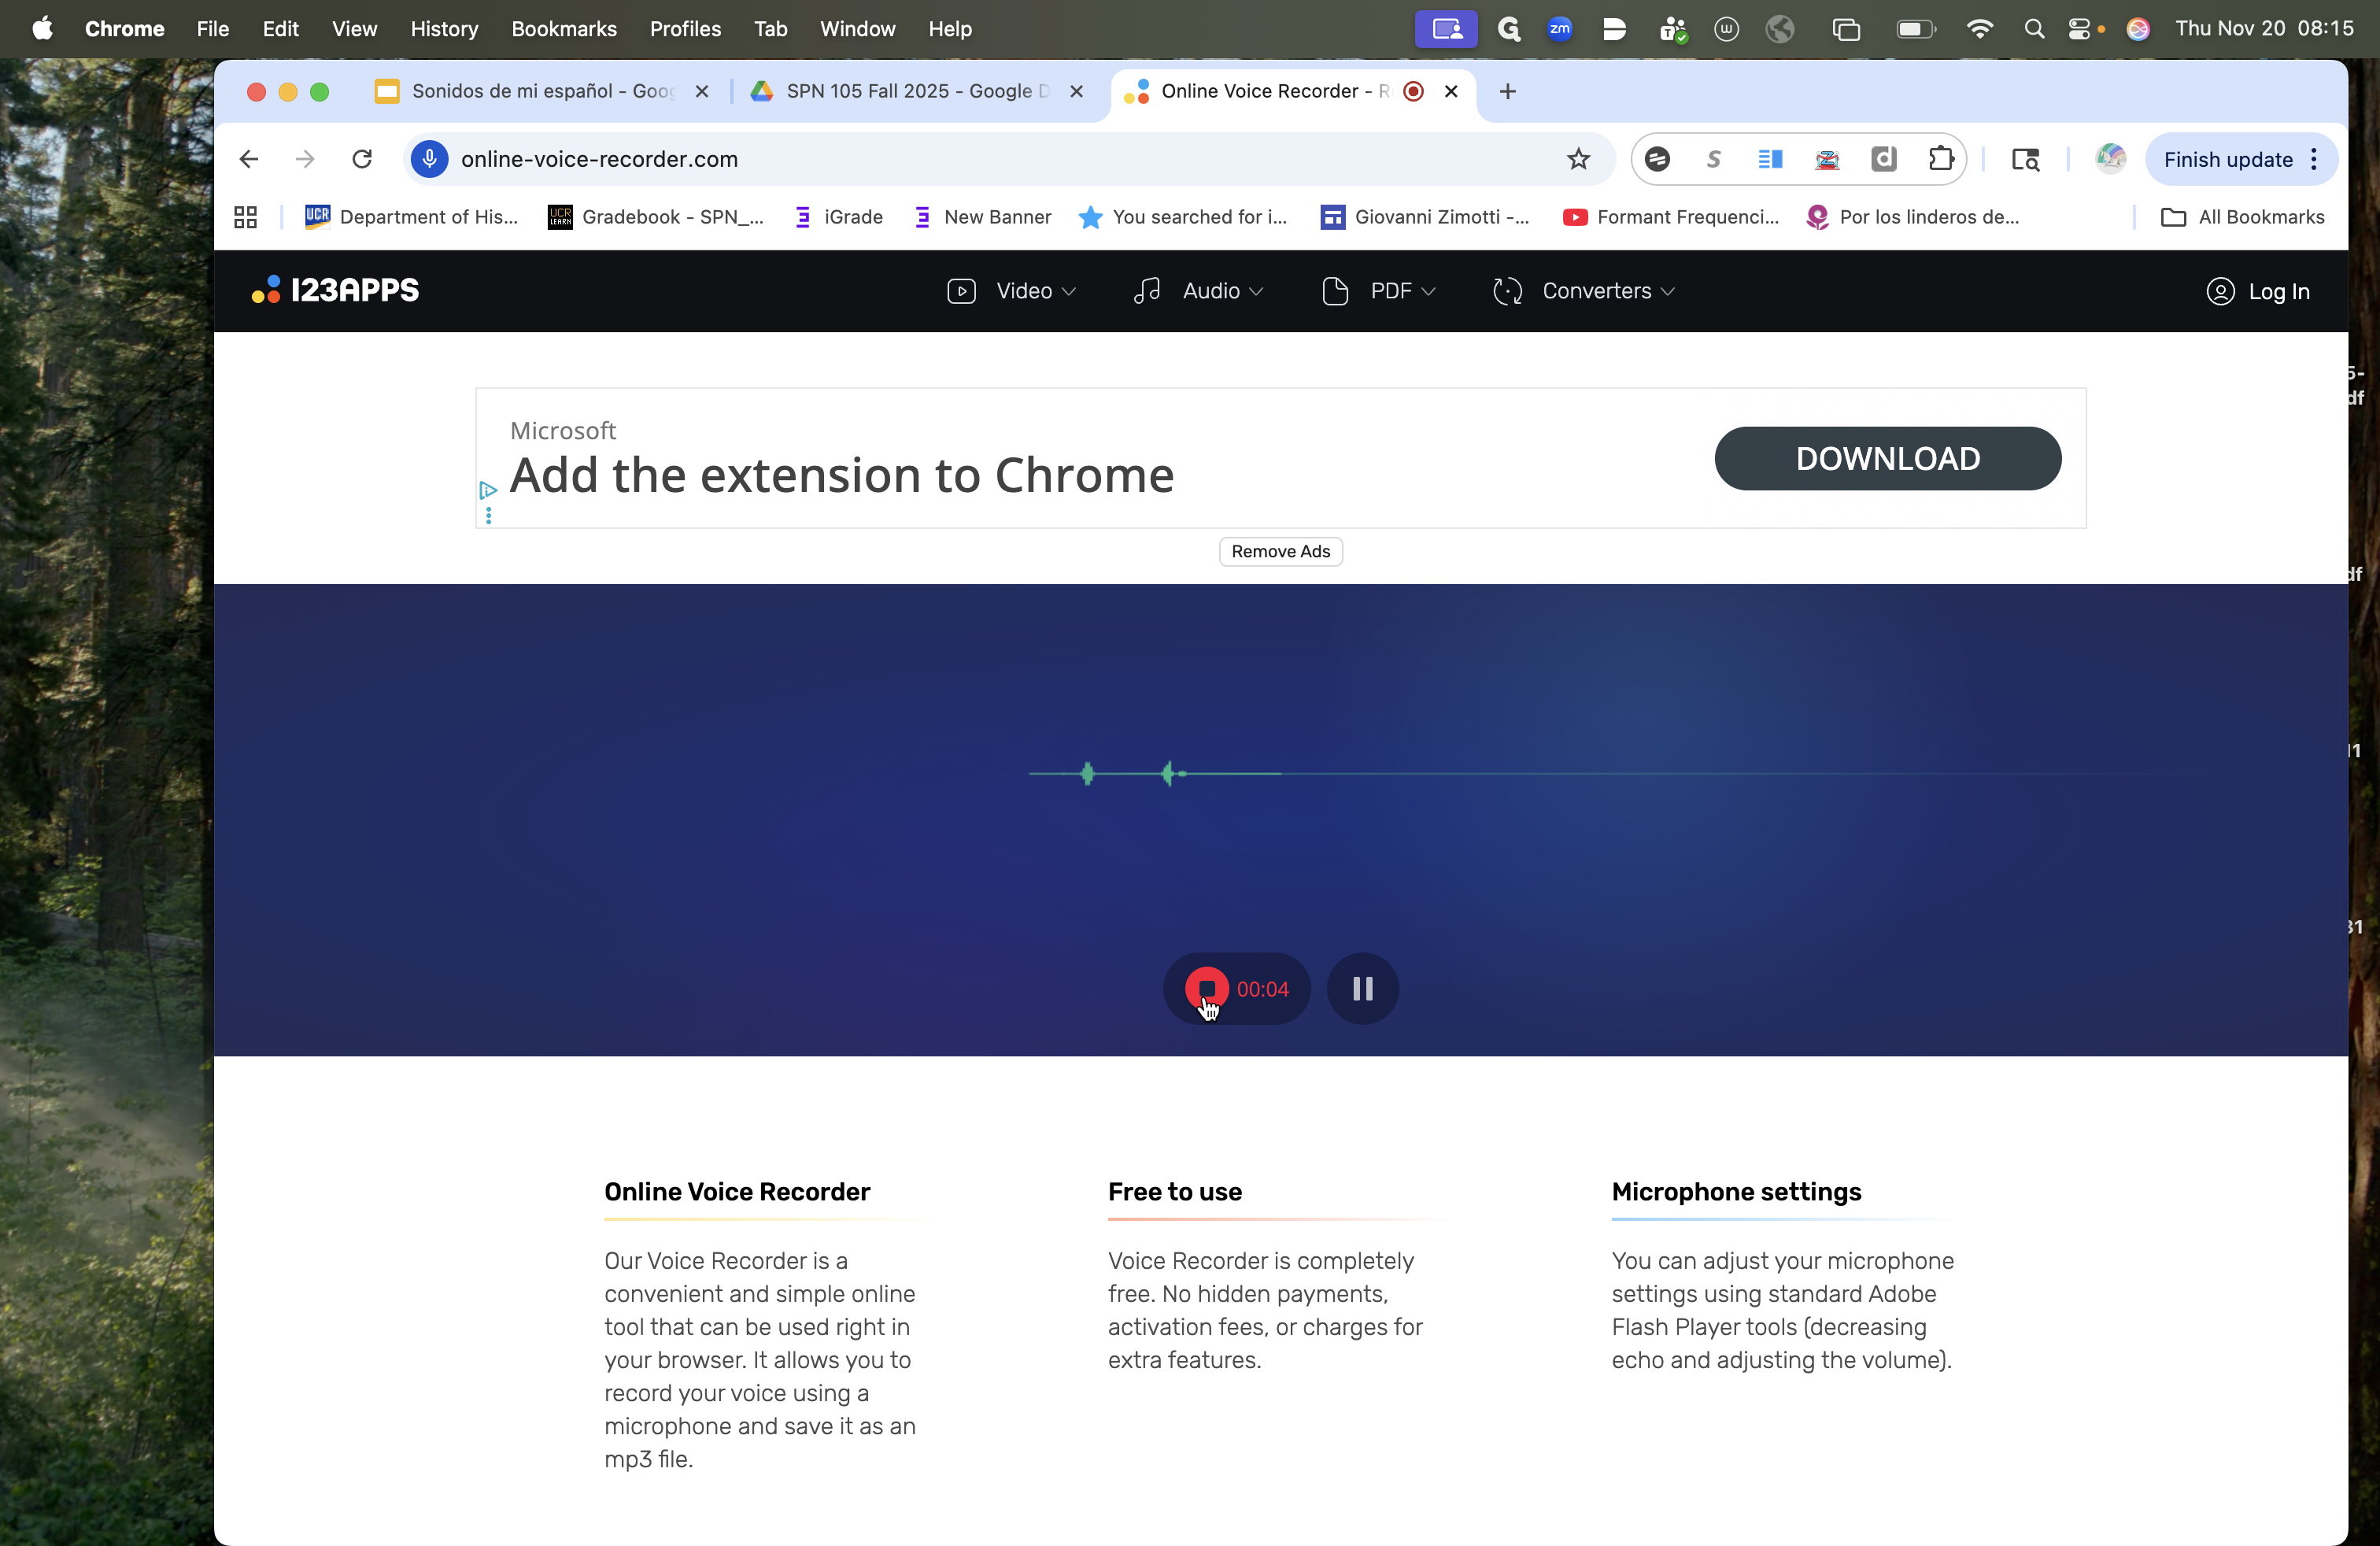The width and height of the screenshot is (2380, 1546).
Task: Open the new tab plus button
Action: (1507, 91)
